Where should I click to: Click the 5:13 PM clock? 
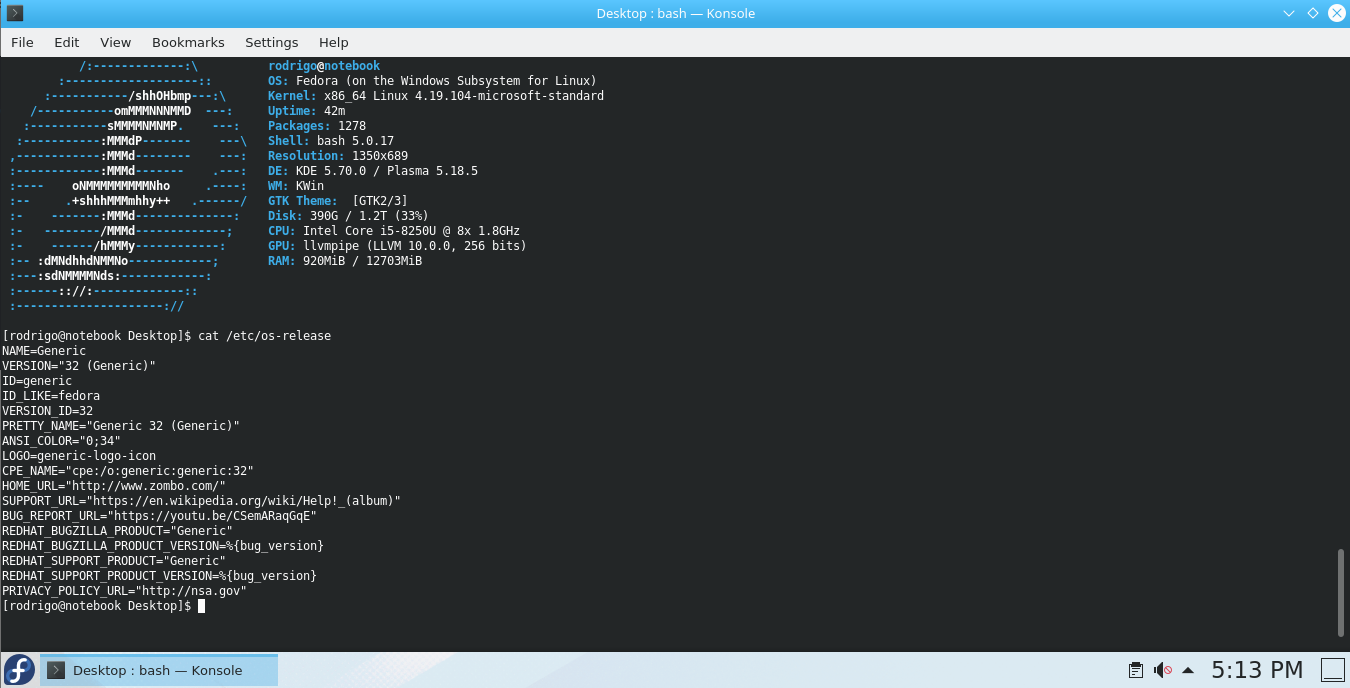click(x=1256, y=670)
